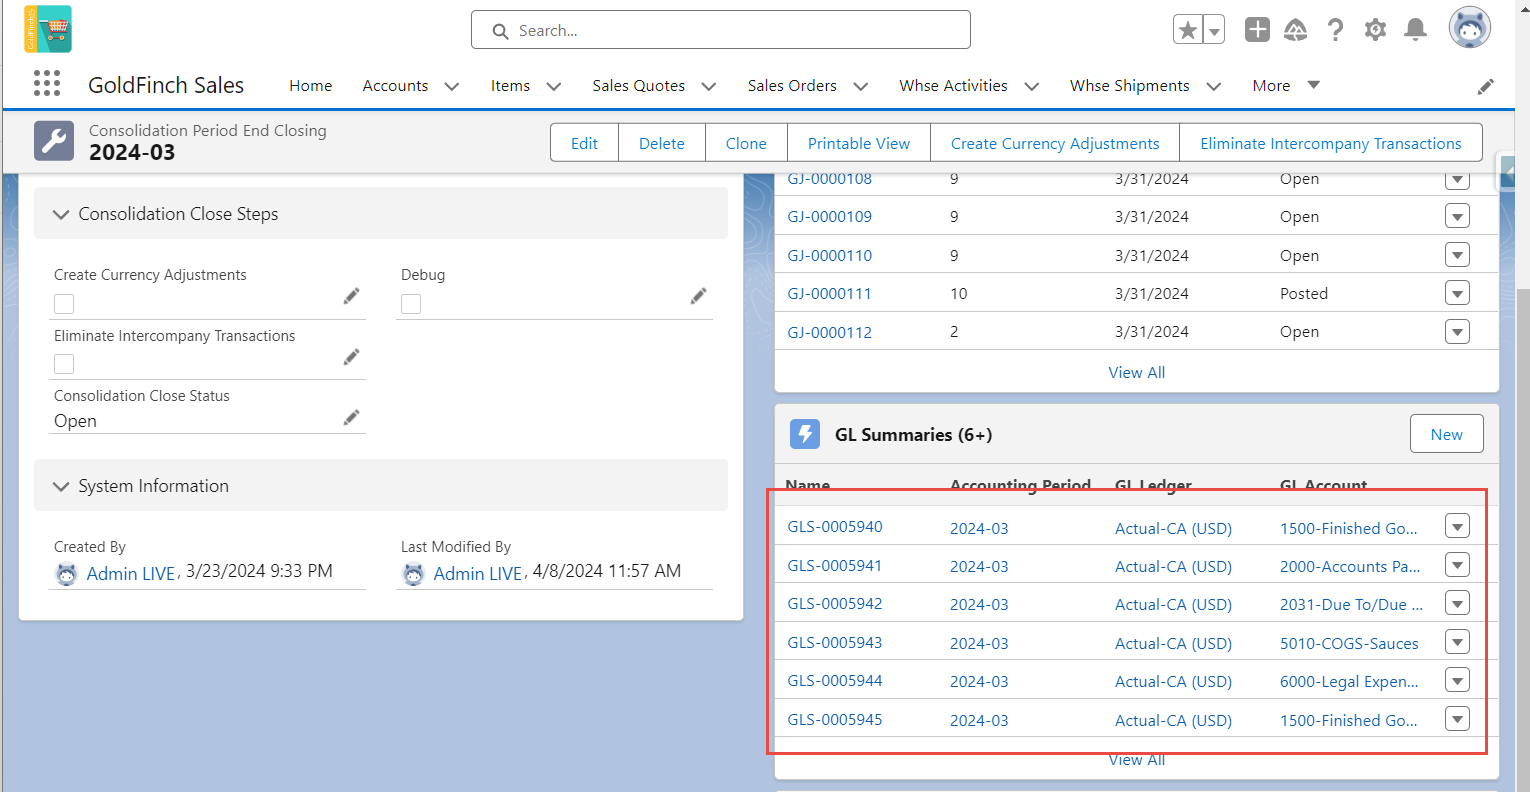The width and height of the screenshot is (1530, 792).
Task: Open the Favorites star icon
Action: (1188, 30)
